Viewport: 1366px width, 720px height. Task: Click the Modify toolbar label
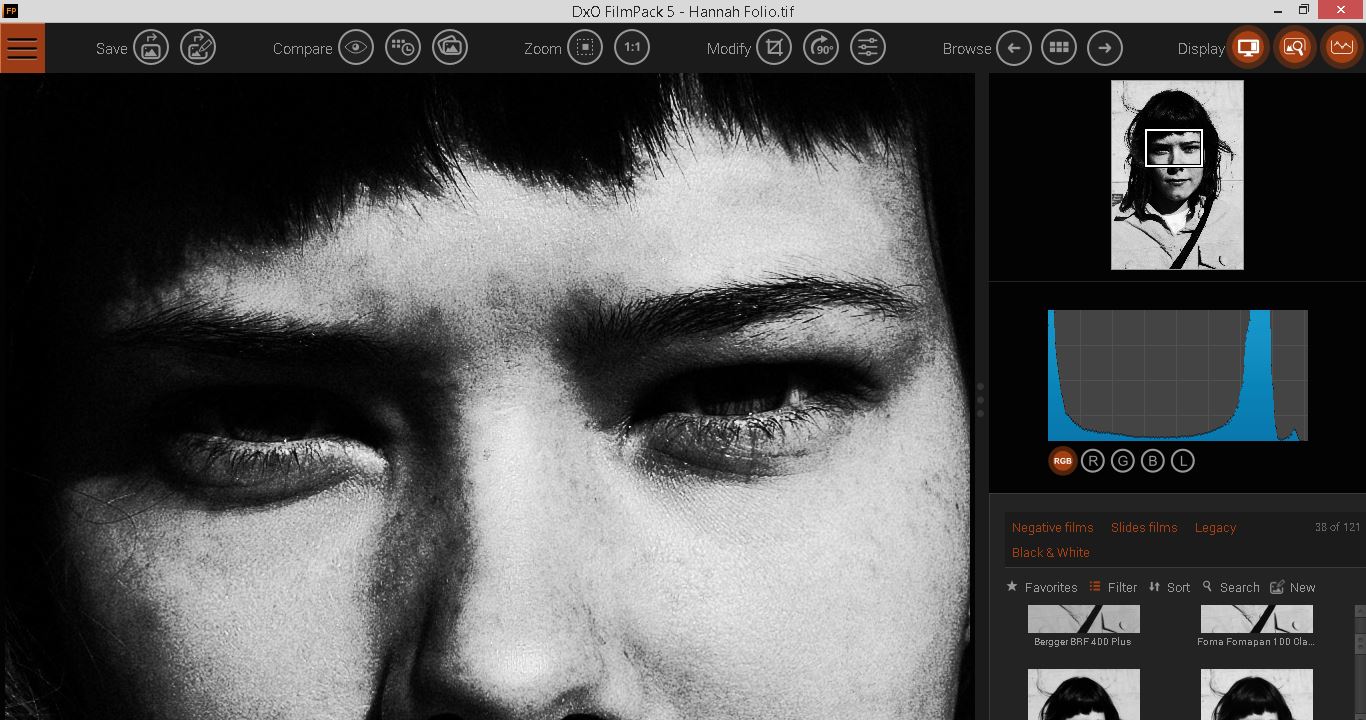point(728,48)
